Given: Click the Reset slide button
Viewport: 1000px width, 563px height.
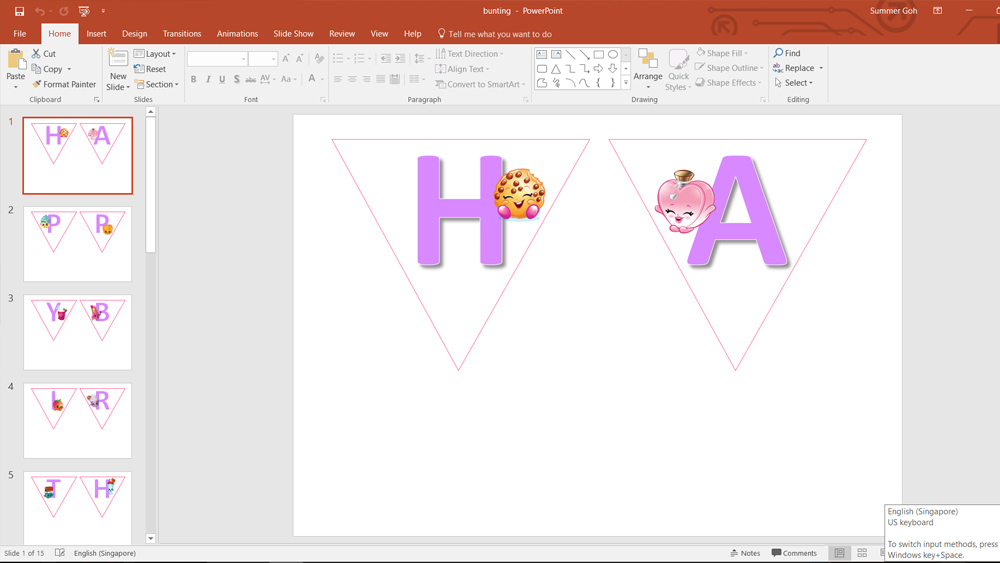Looking at the screenshot, I should click(x=151, y=69).
